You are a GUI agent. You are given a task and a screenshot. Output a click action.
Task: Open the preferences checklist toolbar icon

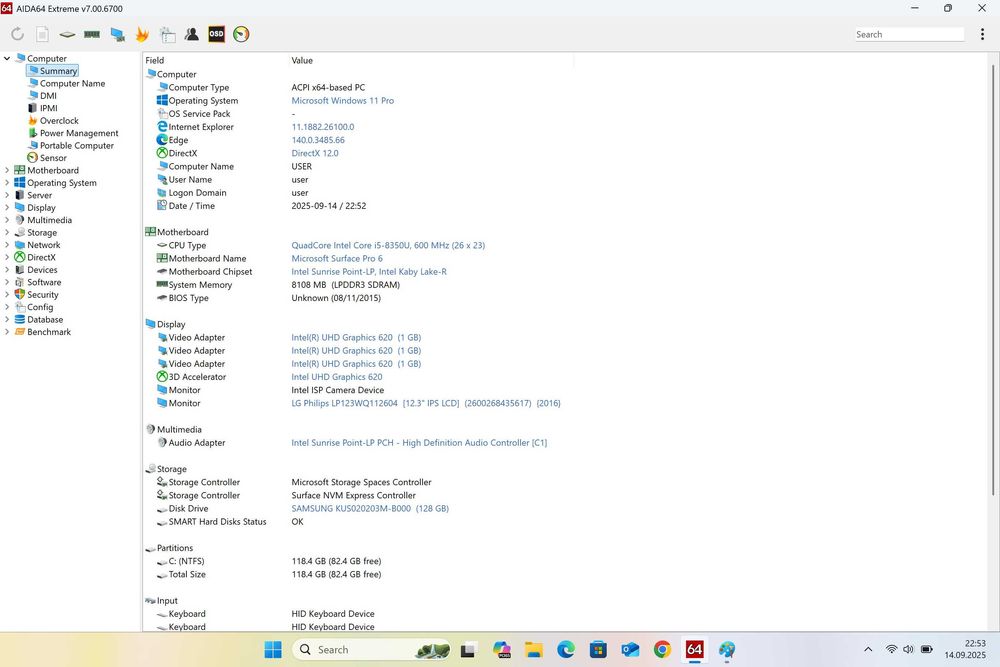[168, 34]
